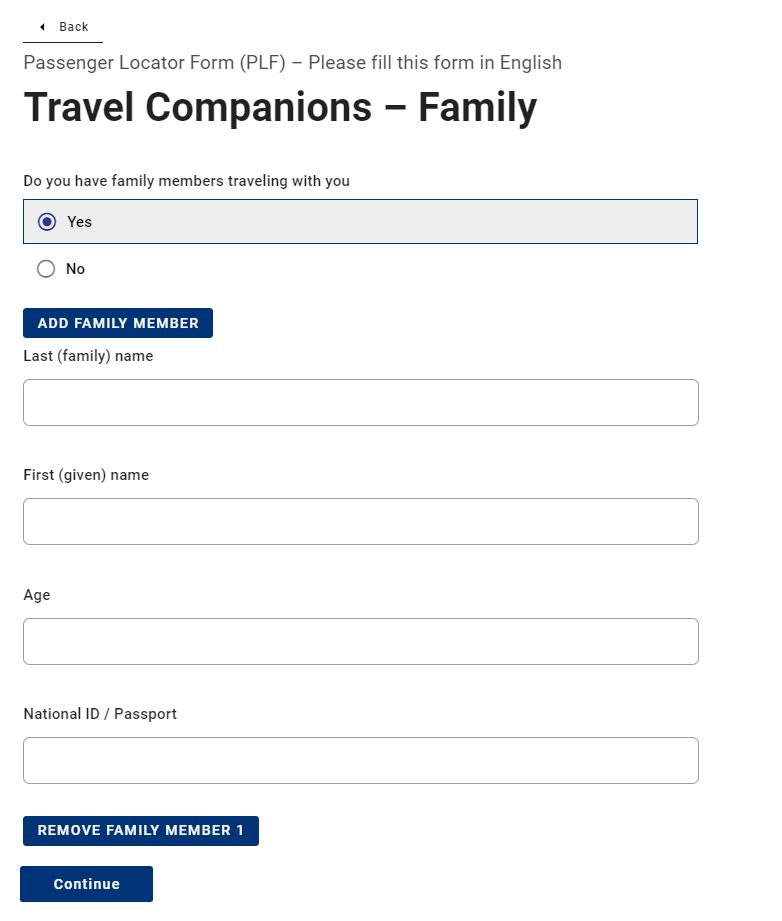Viewport: 782px width, 921px height.
Task: Select the Yes radio button circle
Action: point(47,222)
